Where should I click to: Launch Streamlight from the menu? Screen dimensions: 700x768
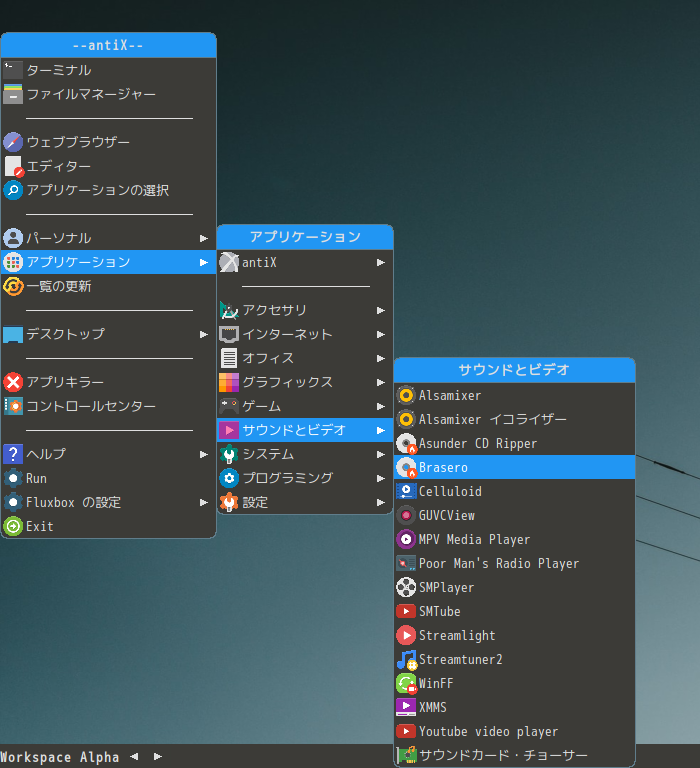click(514, 635)
